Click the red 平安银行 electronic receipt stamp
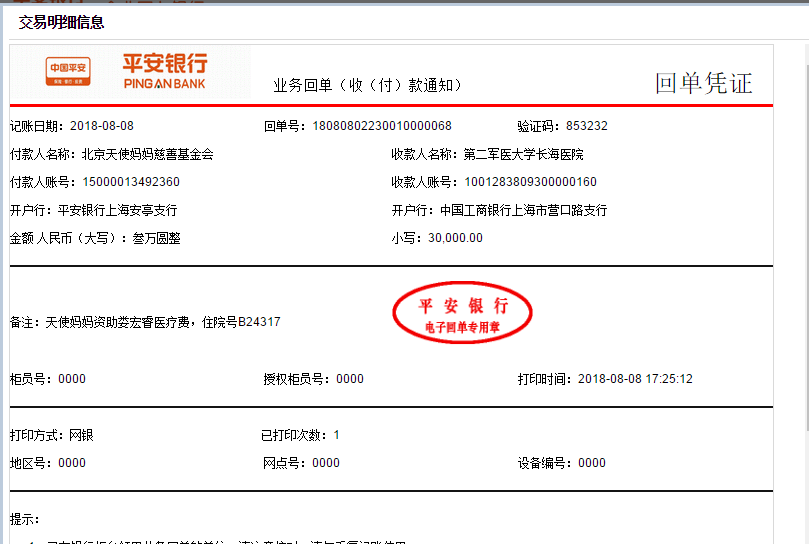The width and height of the screenshot is (809, 544). pos(462,313)
